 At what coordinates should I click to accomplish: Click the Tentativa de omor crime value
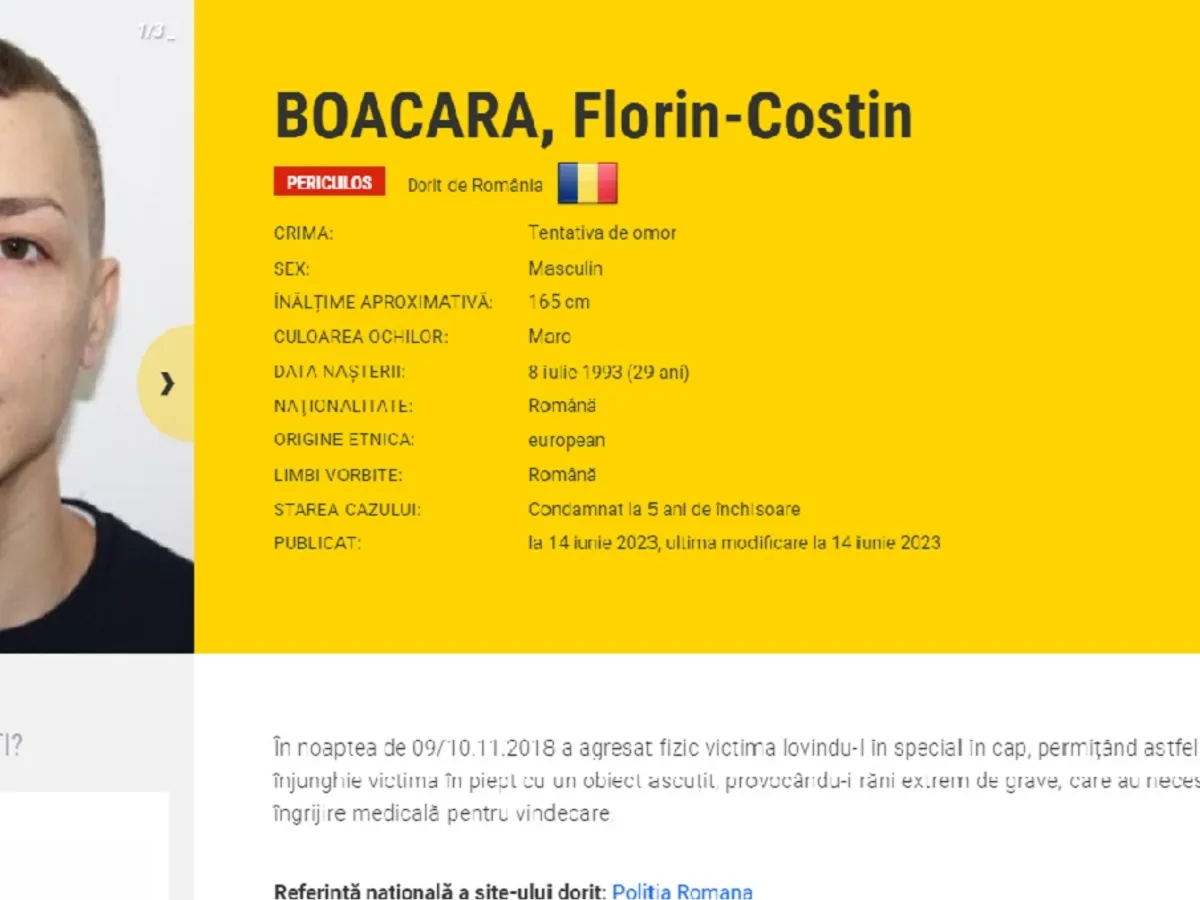(602, 233)
